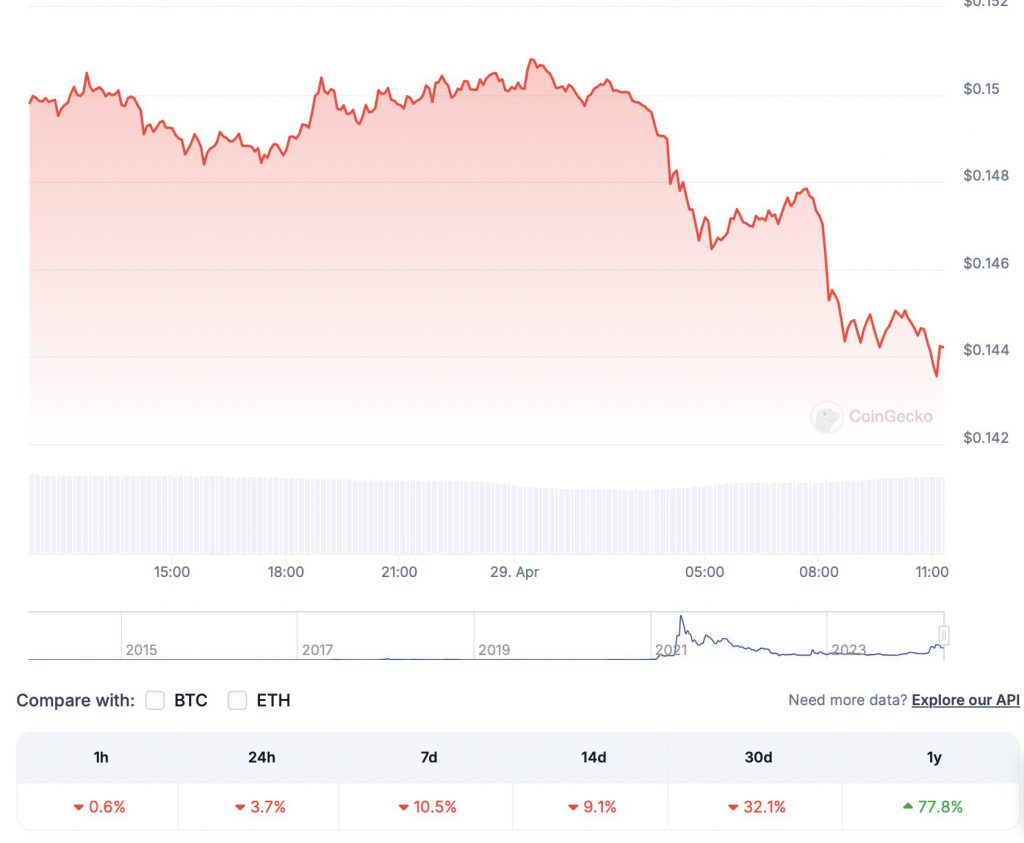The width and height of the screenshot is (1024, 843).
Task: Click the $0.150 price axis label
Action: [x=981, y=88]
